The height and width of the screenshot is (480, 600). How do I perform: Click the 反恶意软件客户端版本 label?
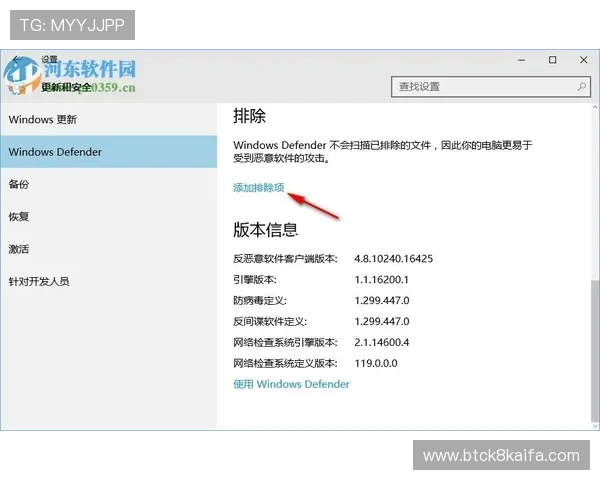click(x=285, y=259)
